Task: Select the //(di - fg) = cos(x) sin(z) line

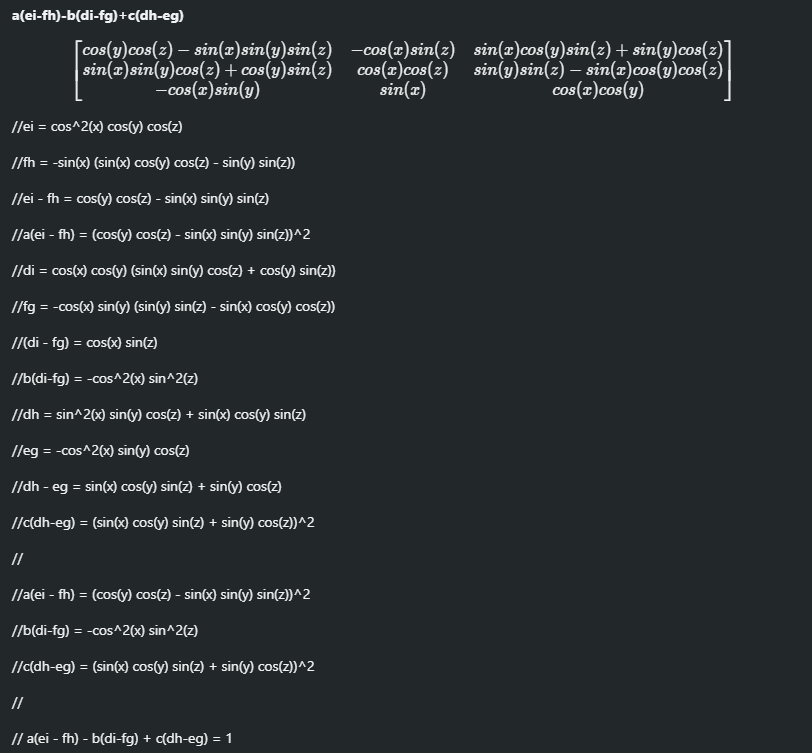Action: point(85,343)
